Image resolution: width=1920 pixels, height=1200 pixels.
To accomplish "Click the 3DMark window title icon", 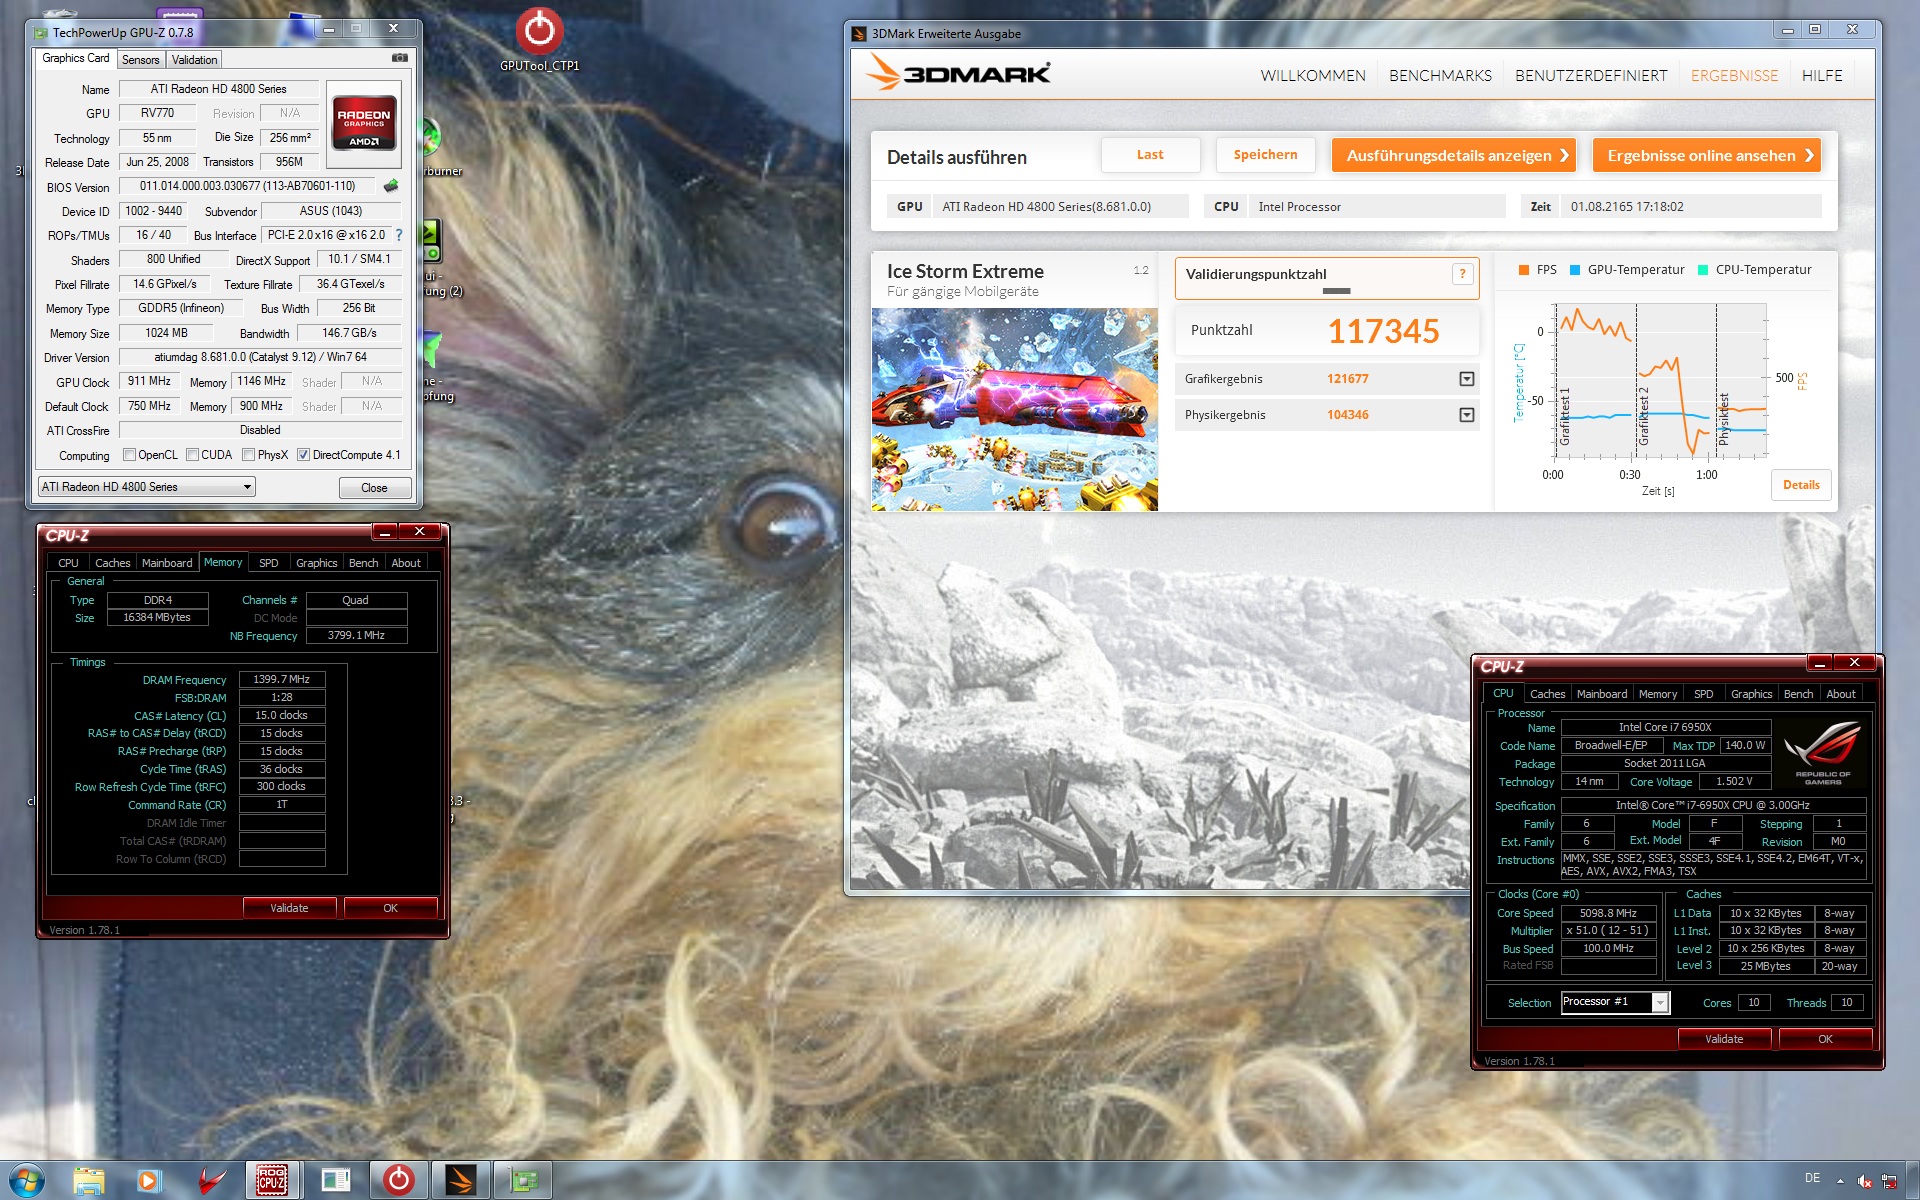I will [859, 33].
